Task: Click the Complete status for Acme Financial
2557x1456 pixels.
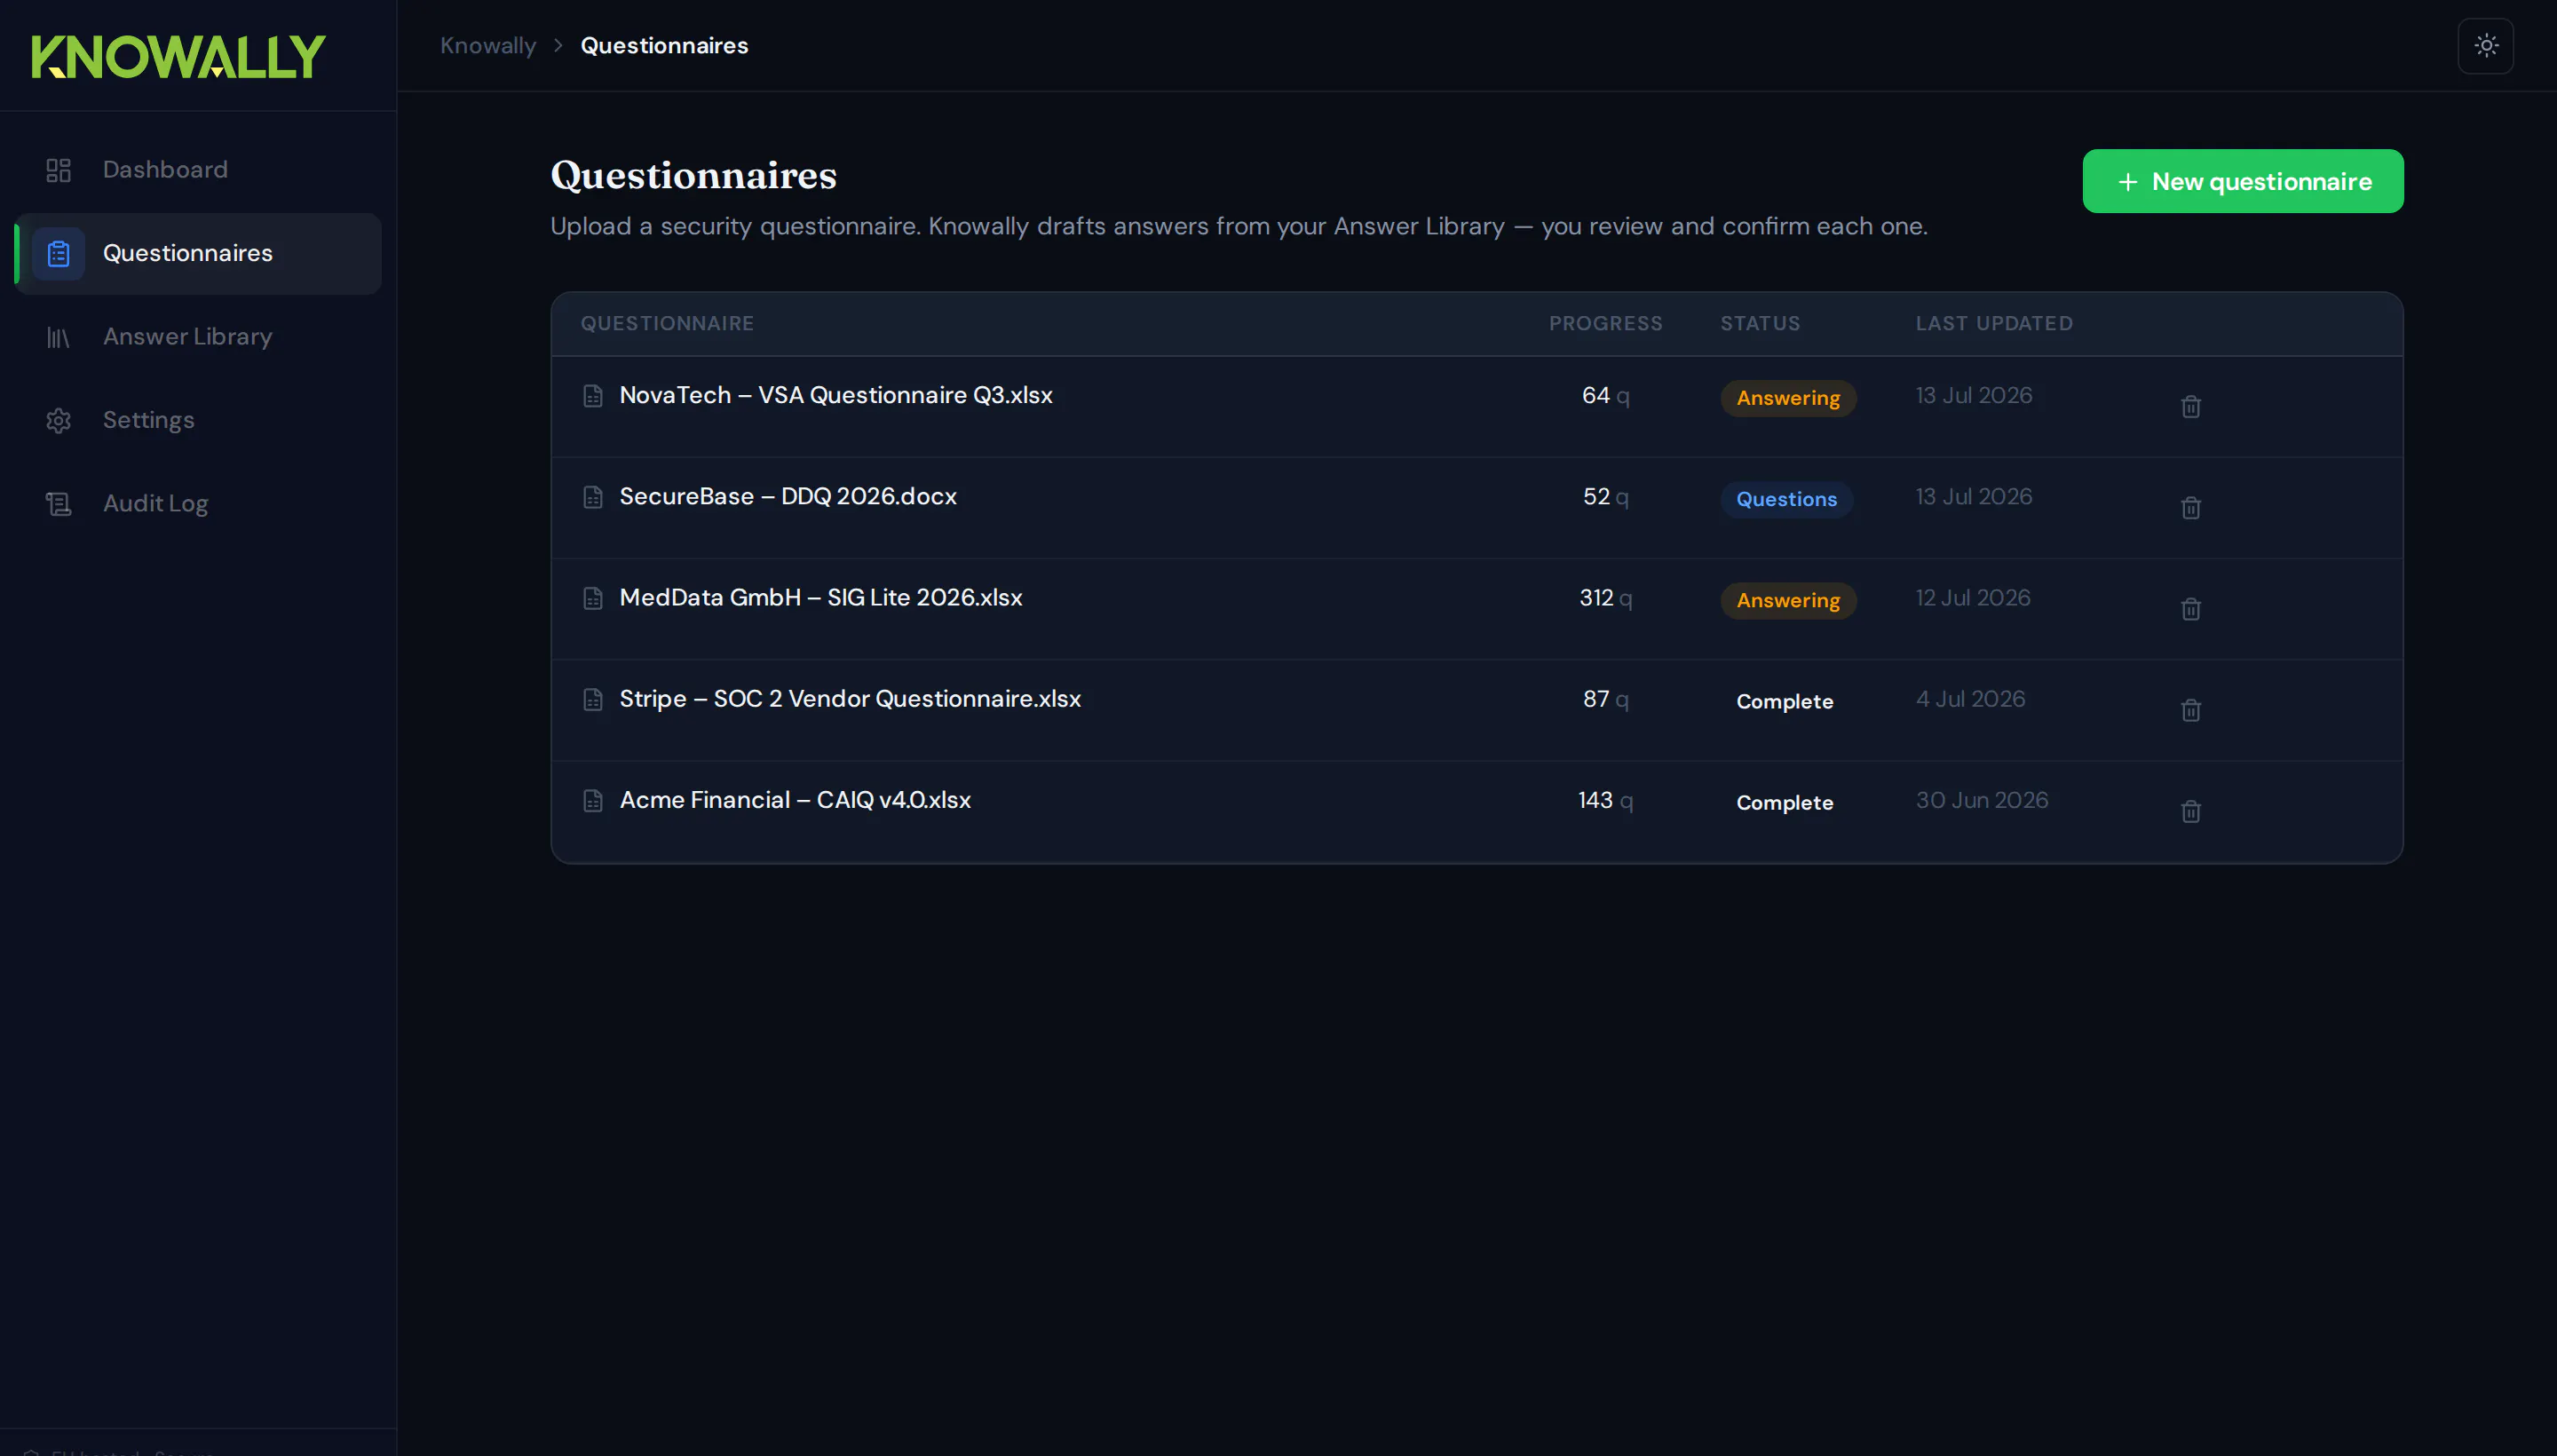Action: (1784, 802)
